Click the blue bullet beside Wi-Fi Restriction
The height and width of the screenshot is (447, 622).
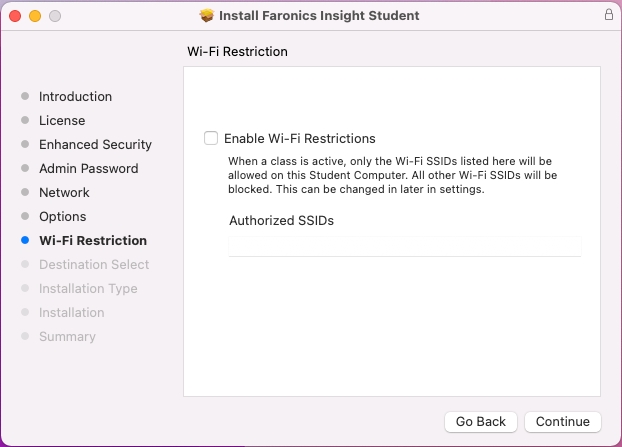[x=25, y=241]
